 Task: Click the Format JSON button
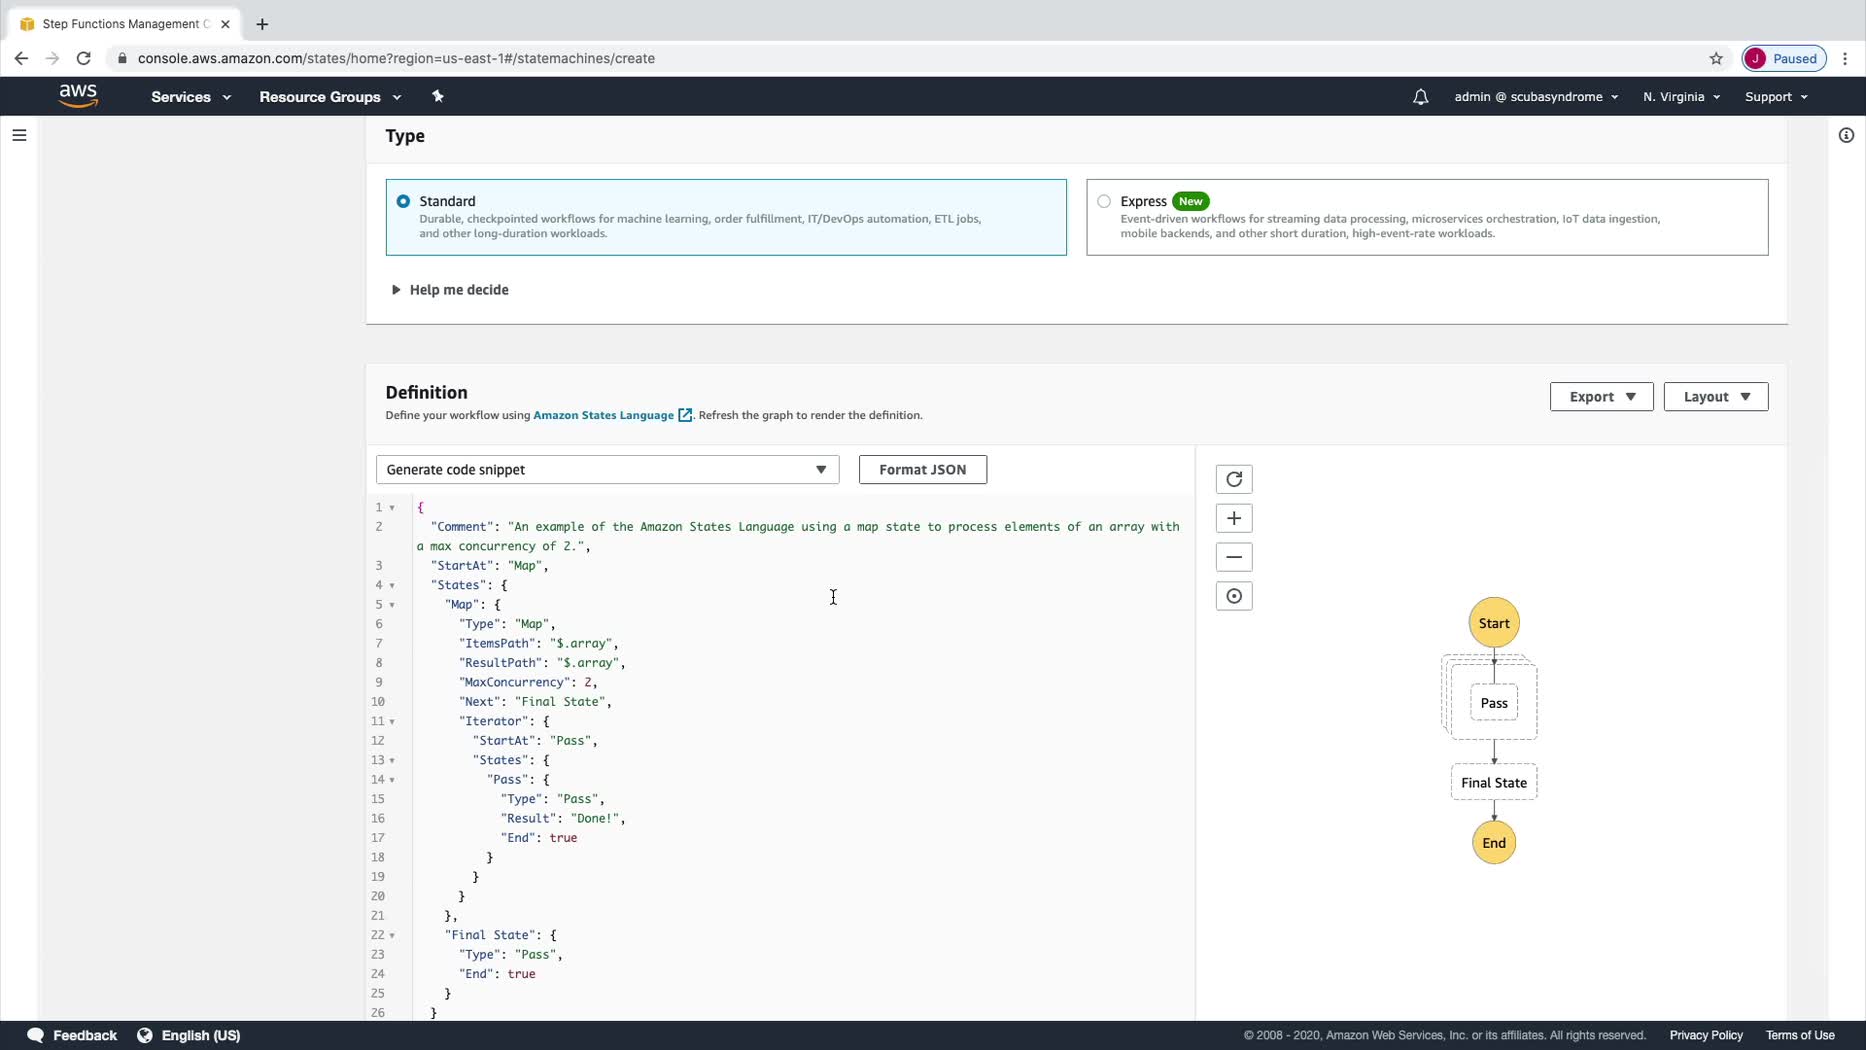tap(922, 470)
